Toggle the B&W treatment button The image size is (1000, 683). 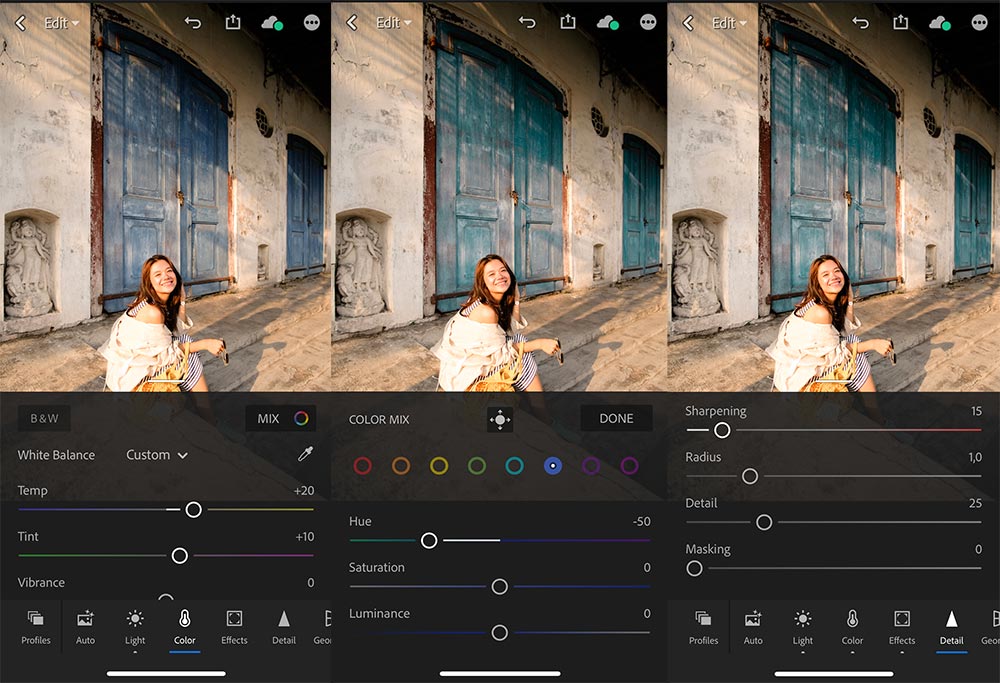pos(44,419)
